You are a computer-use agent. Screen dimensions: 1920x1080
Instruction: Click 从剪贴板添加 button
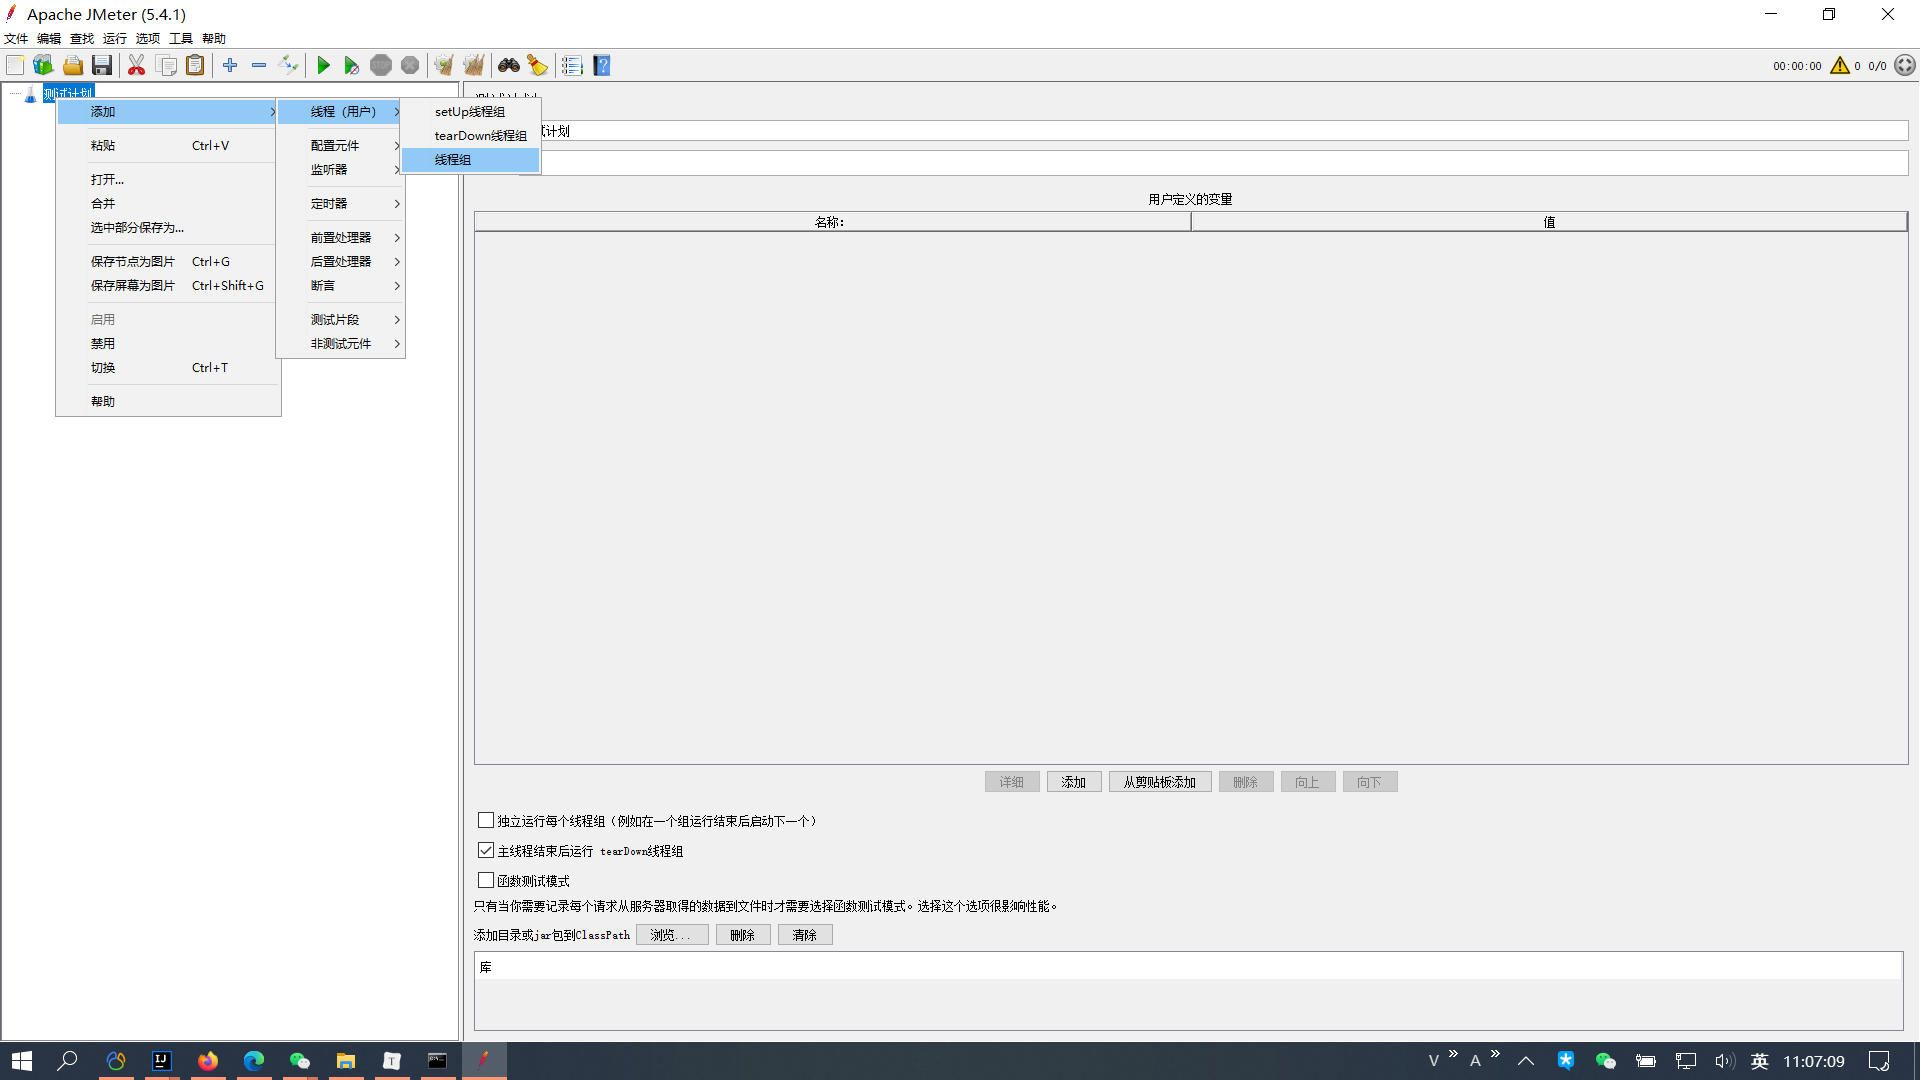pos(1160,782)
